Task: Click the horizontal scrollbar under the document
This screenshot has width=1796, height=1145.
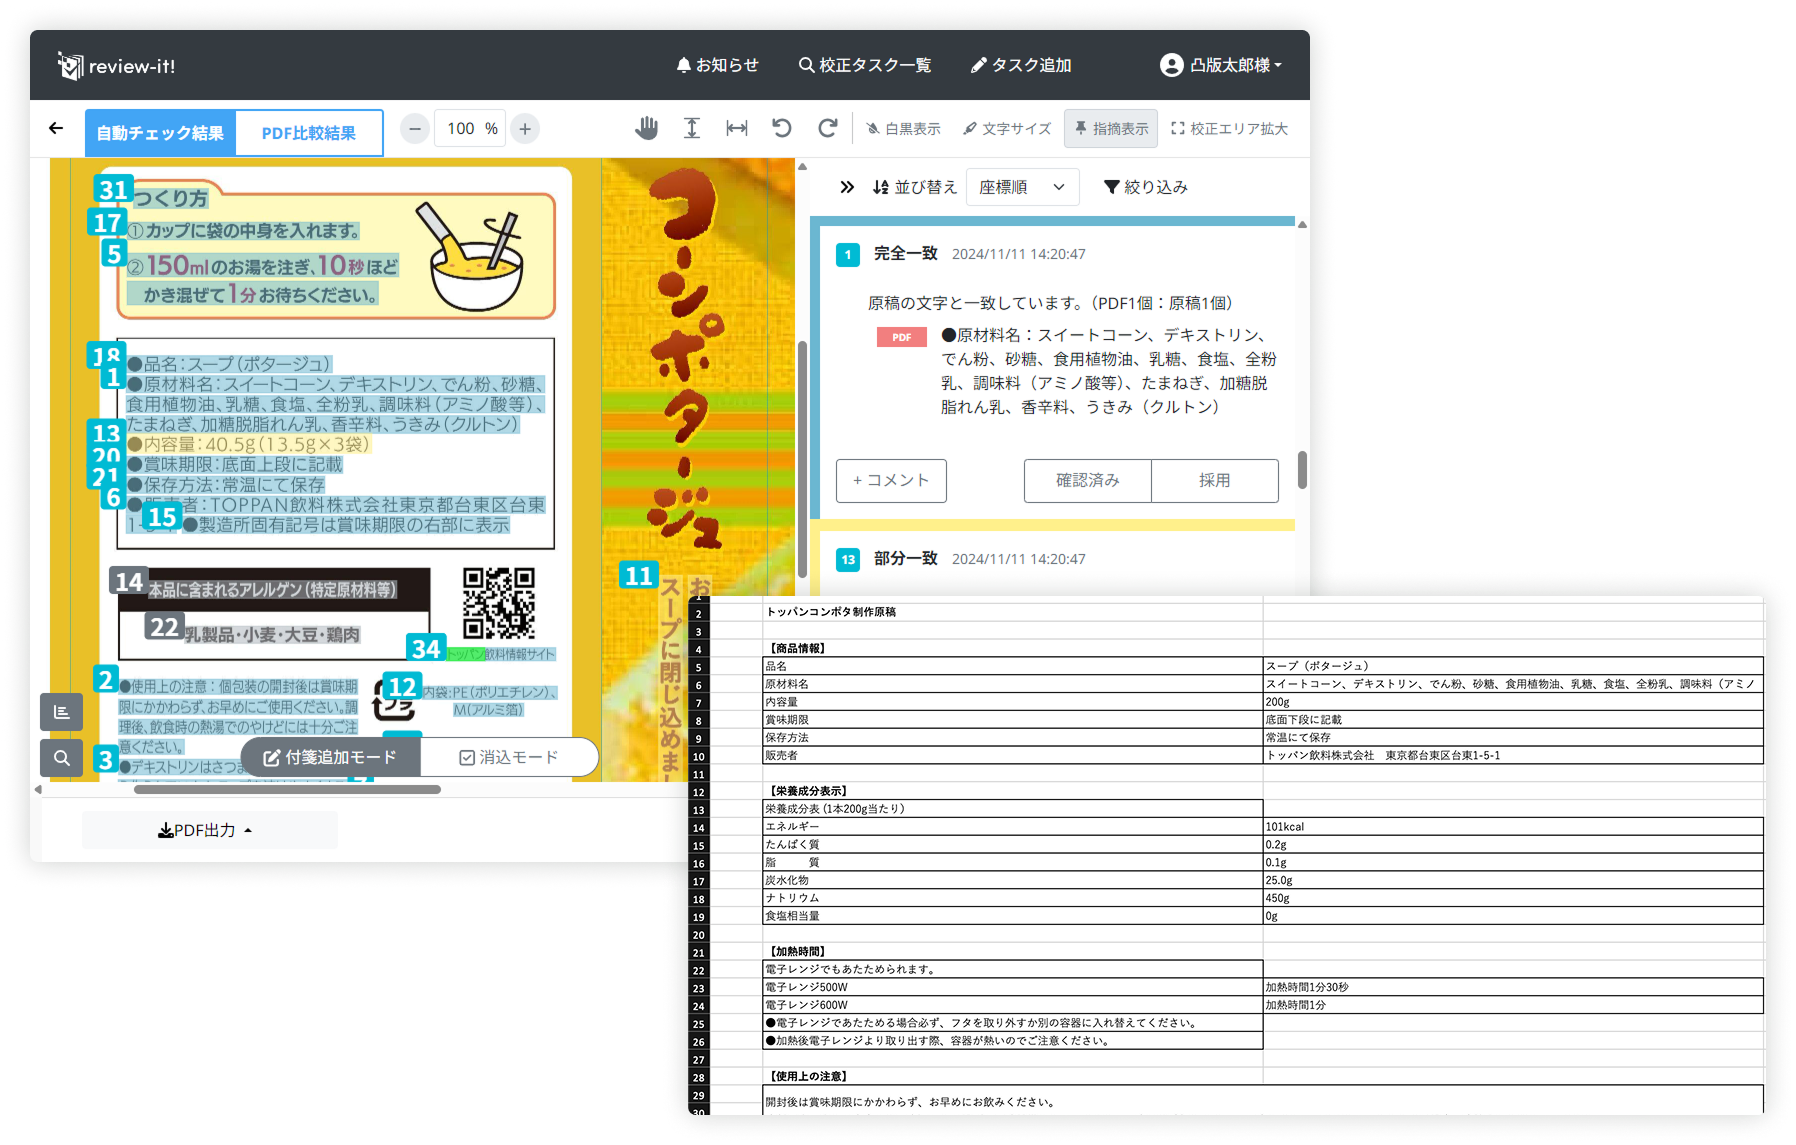Action: click(x=288, y=790)
